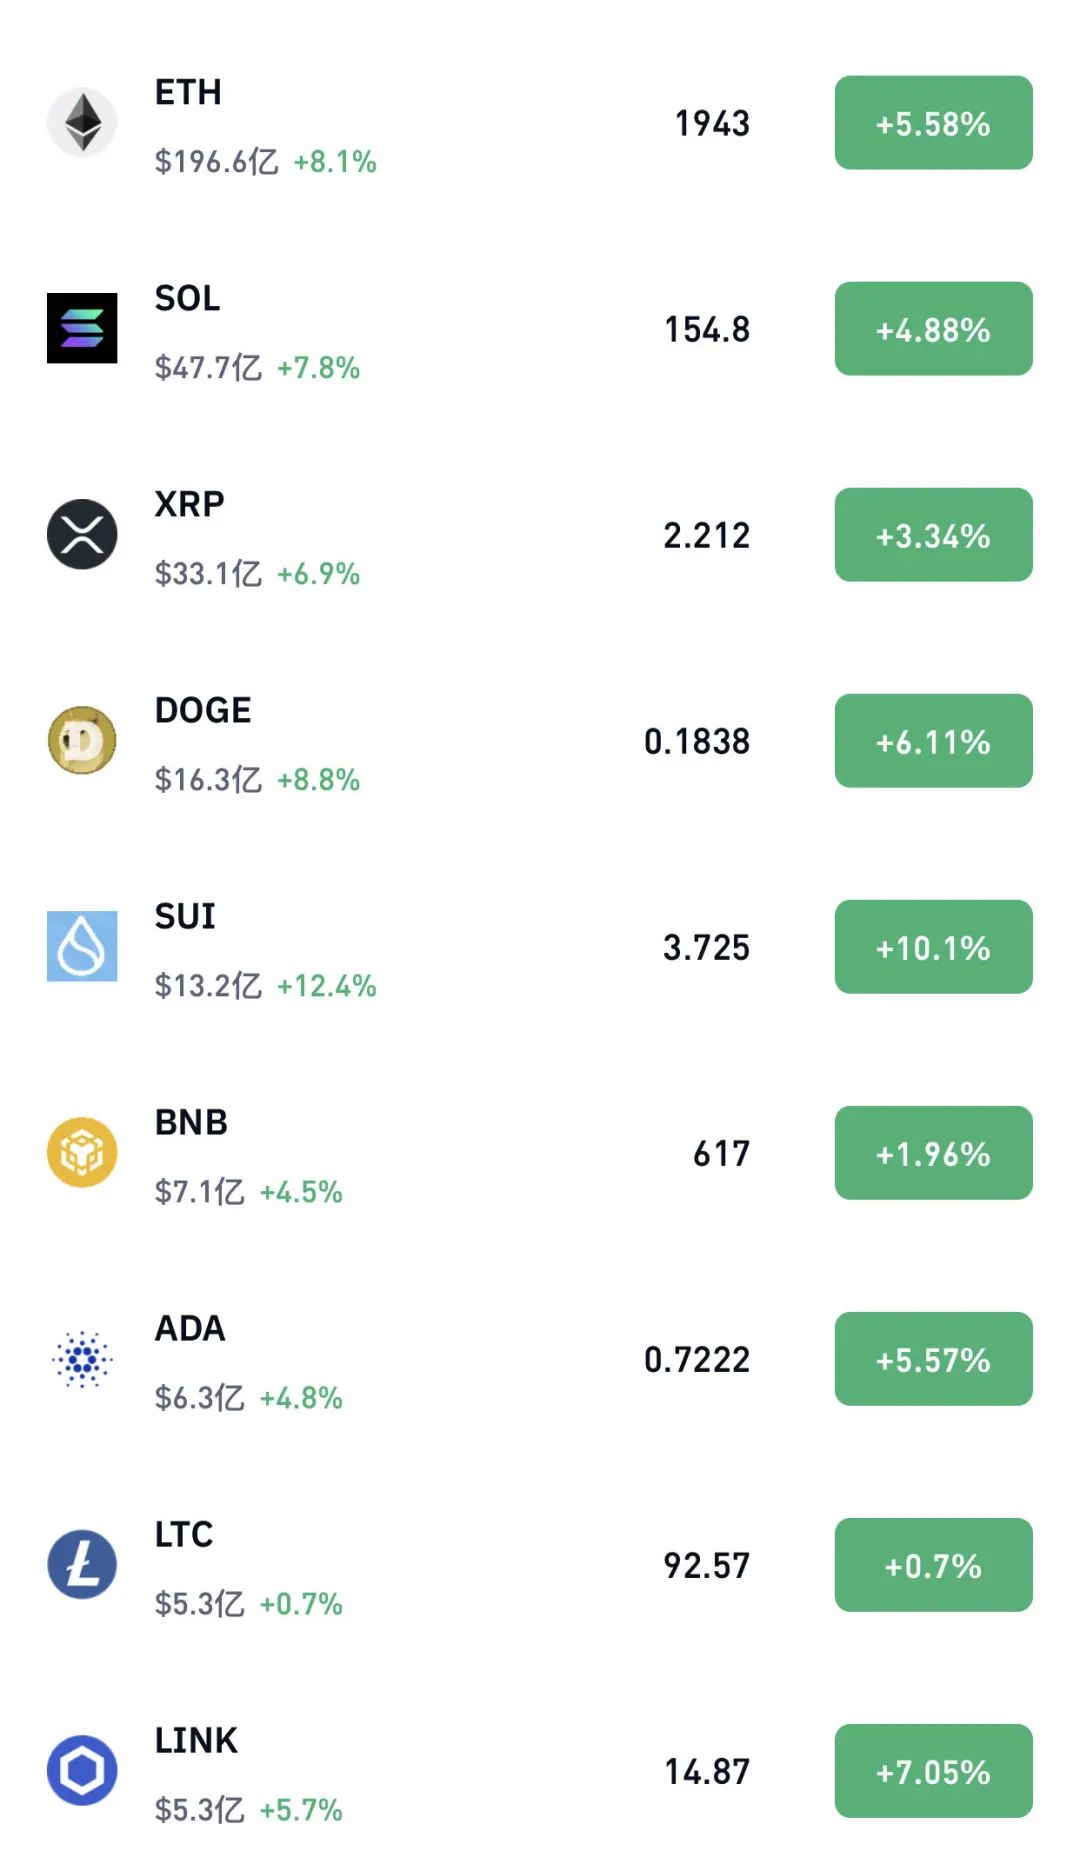Image resolution: width=1080 pixels, height=1857 pixels.
Task: Tap the +6.11% badge for DOGE
Action: (933, 741)
